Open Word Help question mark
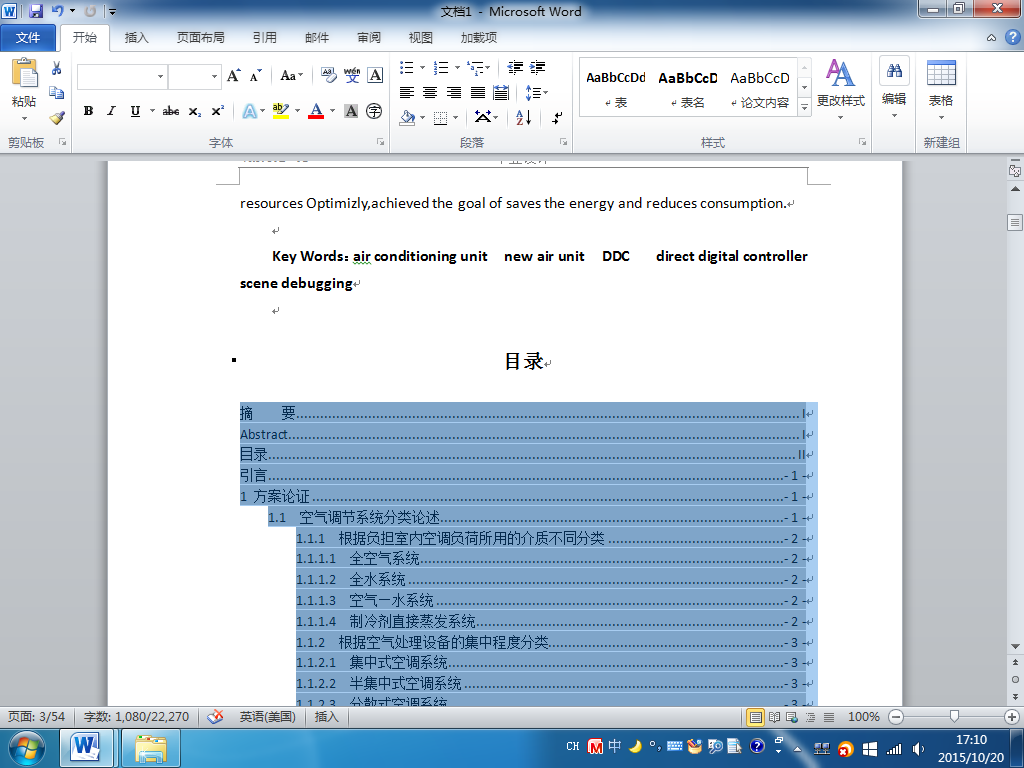The image size is (1024, 768). (1013, 37)
